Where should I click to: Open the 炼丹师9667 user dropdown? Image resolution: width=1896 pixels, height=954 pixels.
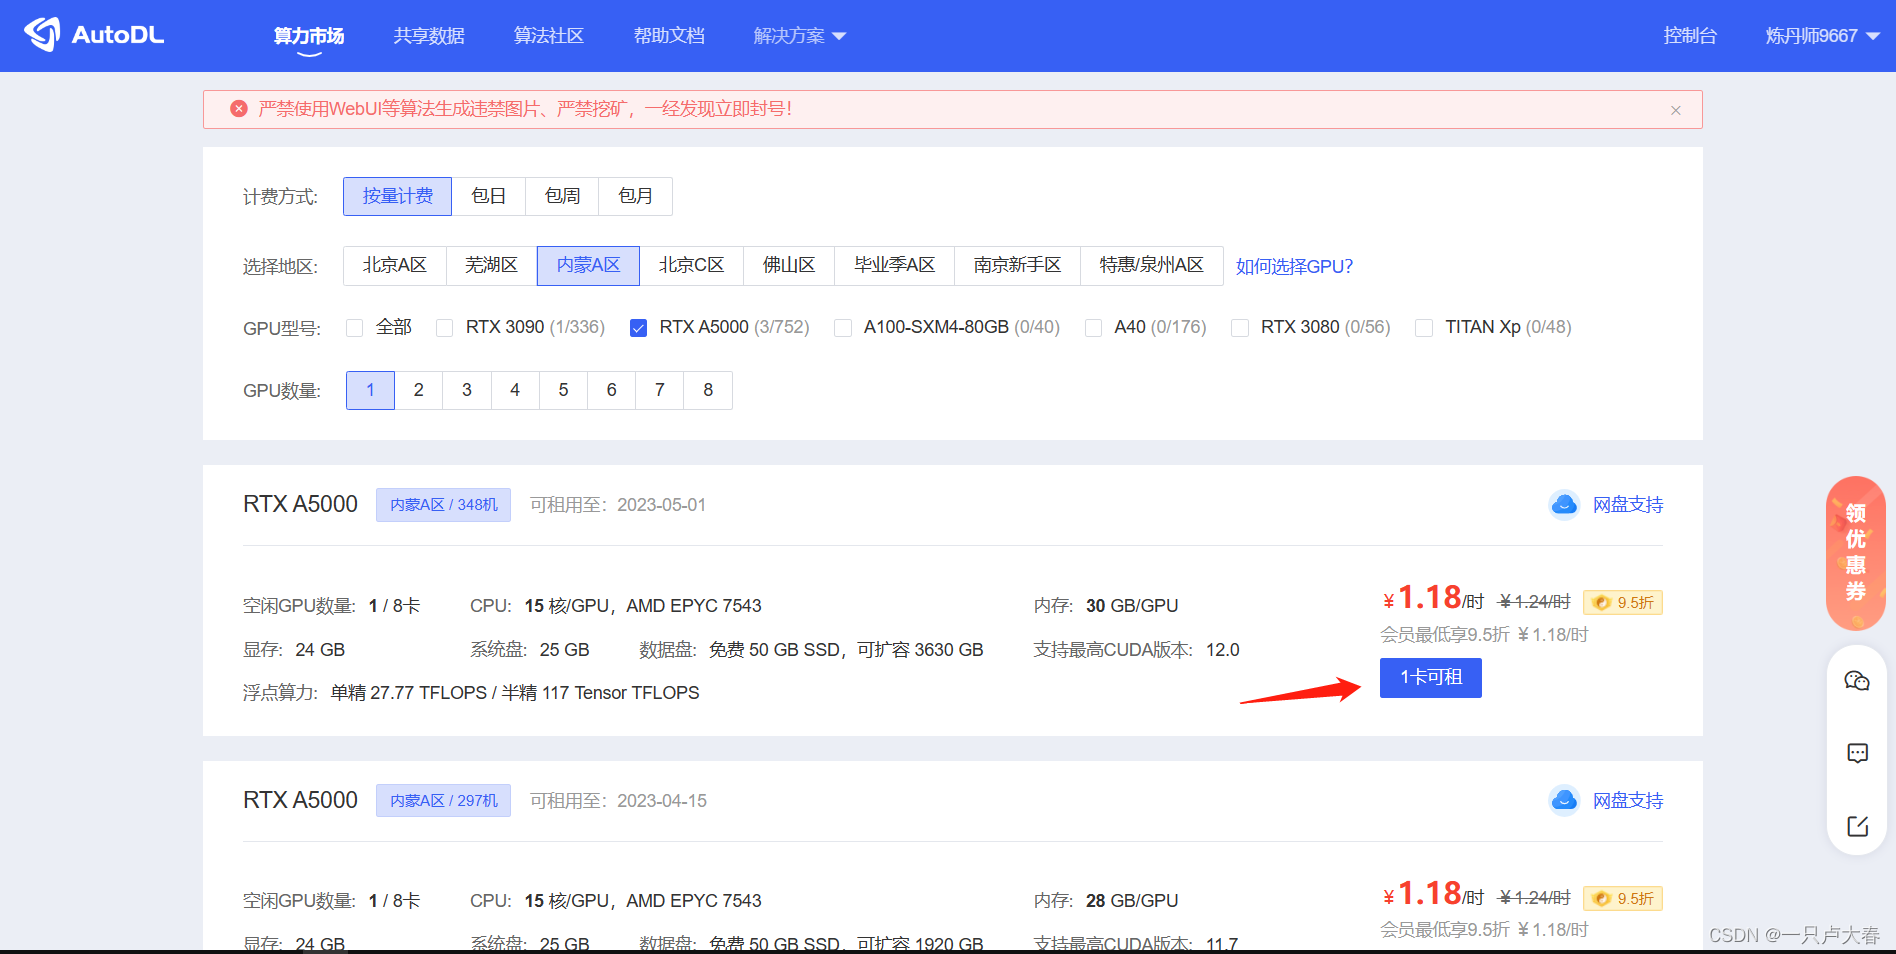(x=1822, y=36)
